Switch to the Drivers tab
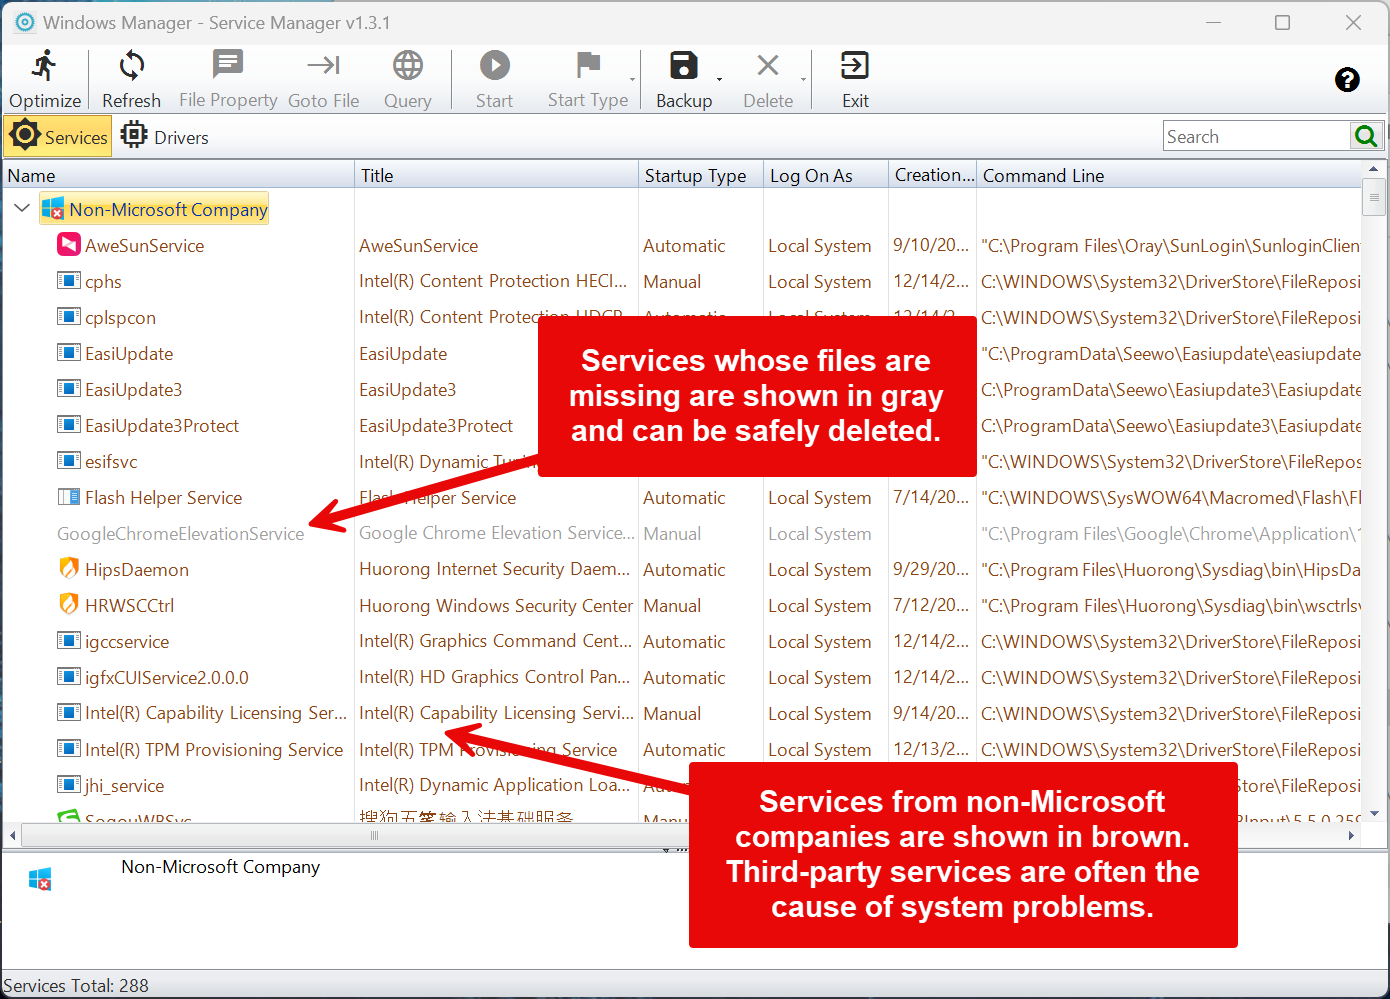Image resolution: width=1390 pixels, height=999 pixels. point(165,137)
